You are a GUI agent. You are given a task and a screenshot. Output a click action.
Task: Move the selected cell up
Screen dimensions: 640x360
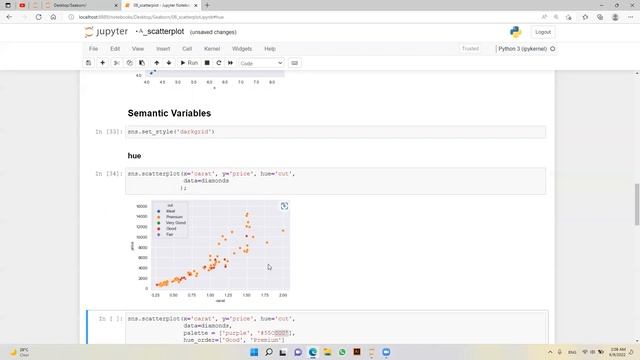coord(156,63)
